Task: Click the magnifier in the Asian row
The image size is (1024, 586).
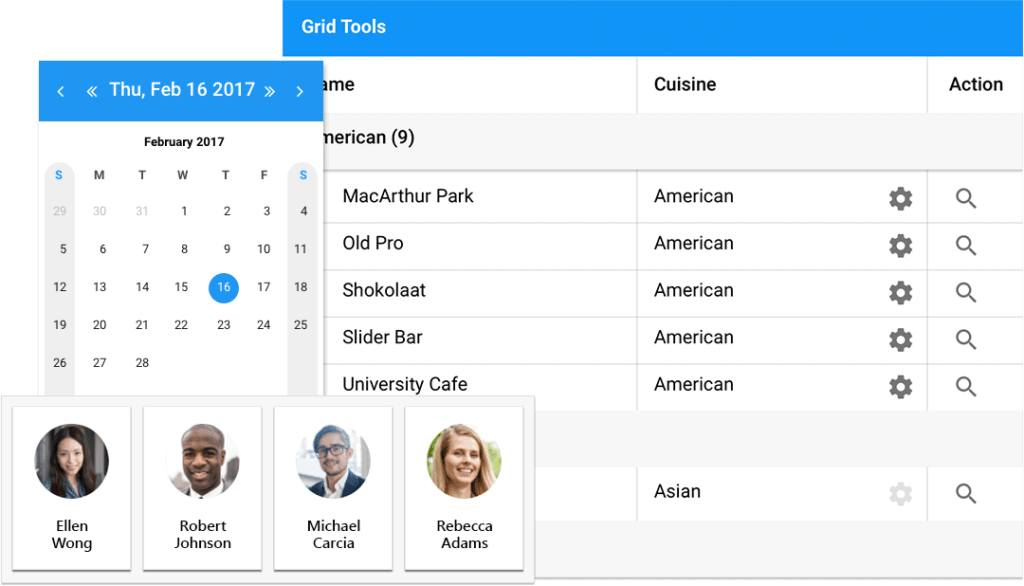Action: (966, 493)
